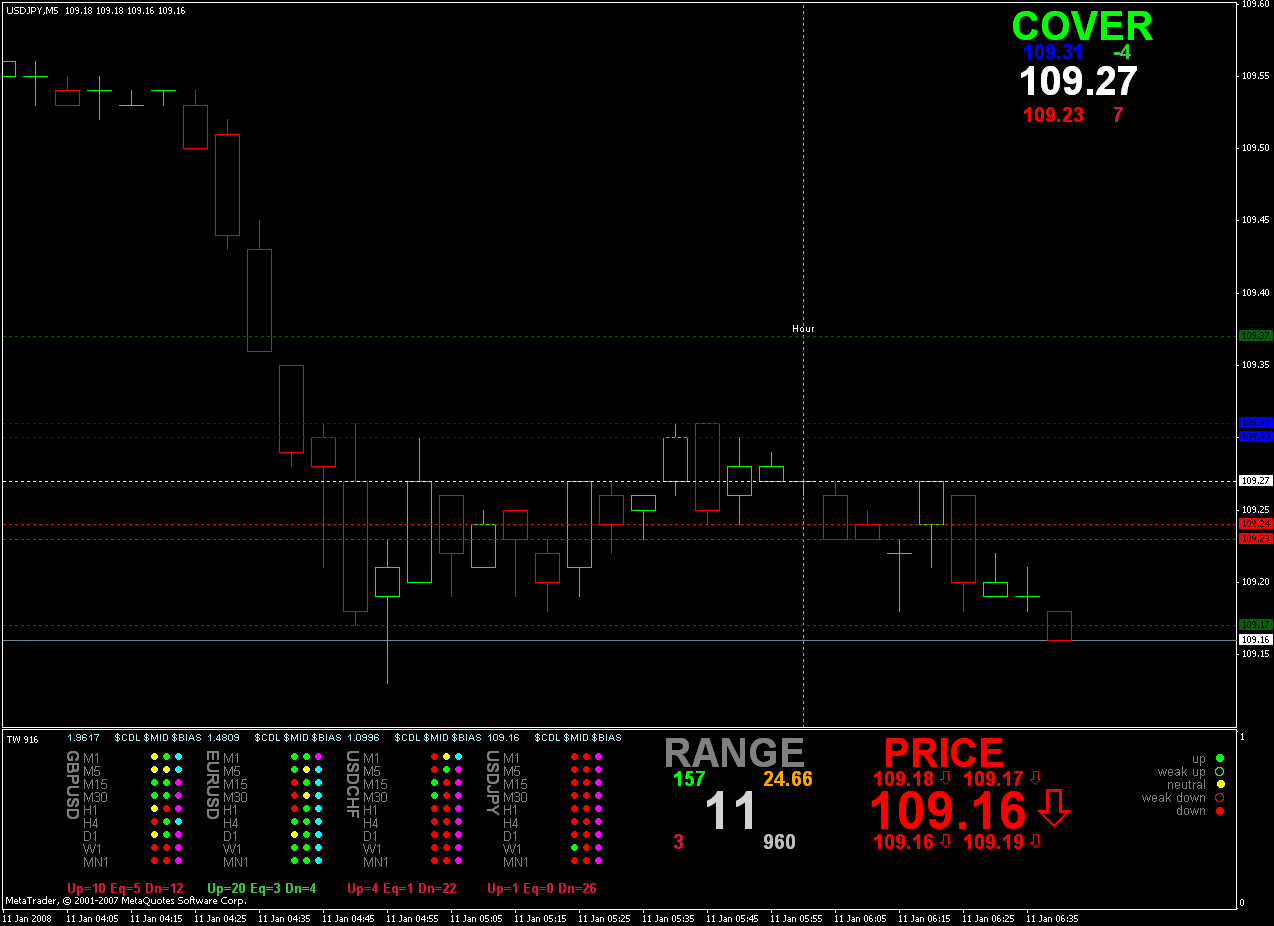Click the small arrow next to 109.19
Screen dimensions: 1274x926
point(1035,841)
